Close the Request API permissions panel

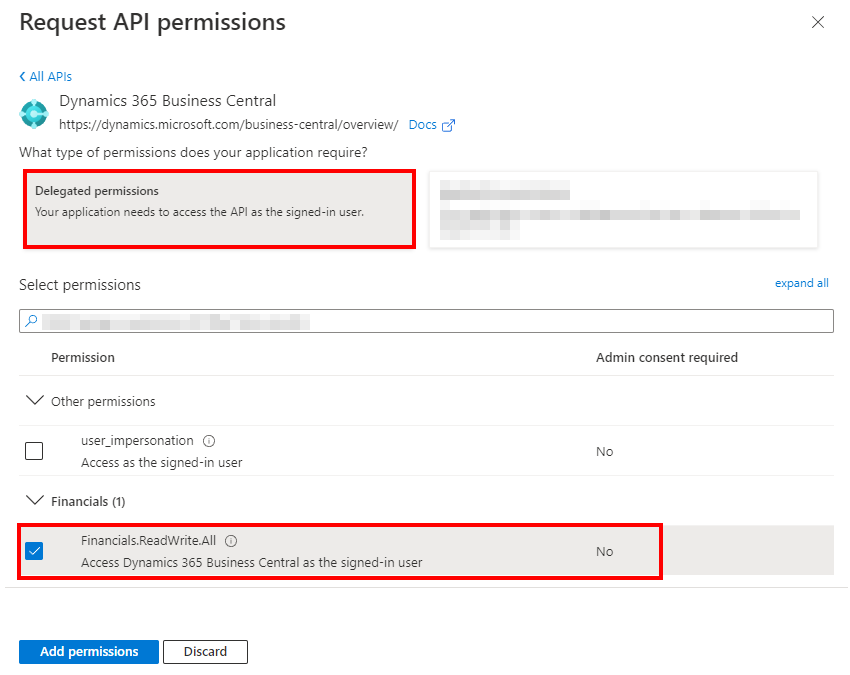click(x=817, y=22)
